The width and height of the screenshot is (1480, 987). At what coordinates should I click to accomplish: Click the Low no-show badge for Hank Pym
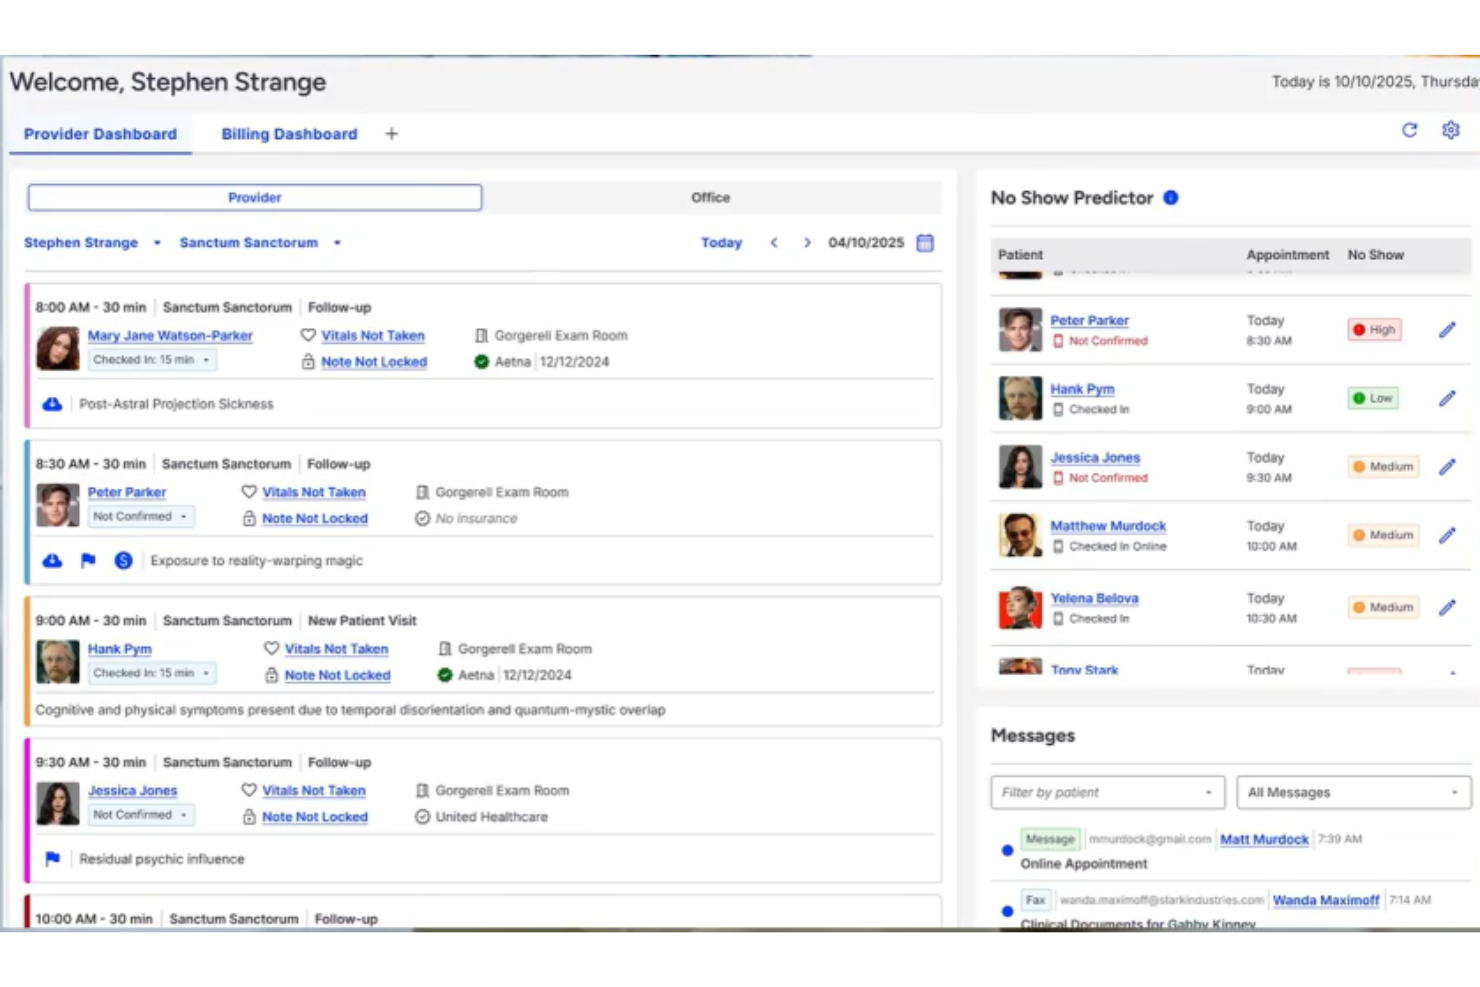click(1373, 398)
